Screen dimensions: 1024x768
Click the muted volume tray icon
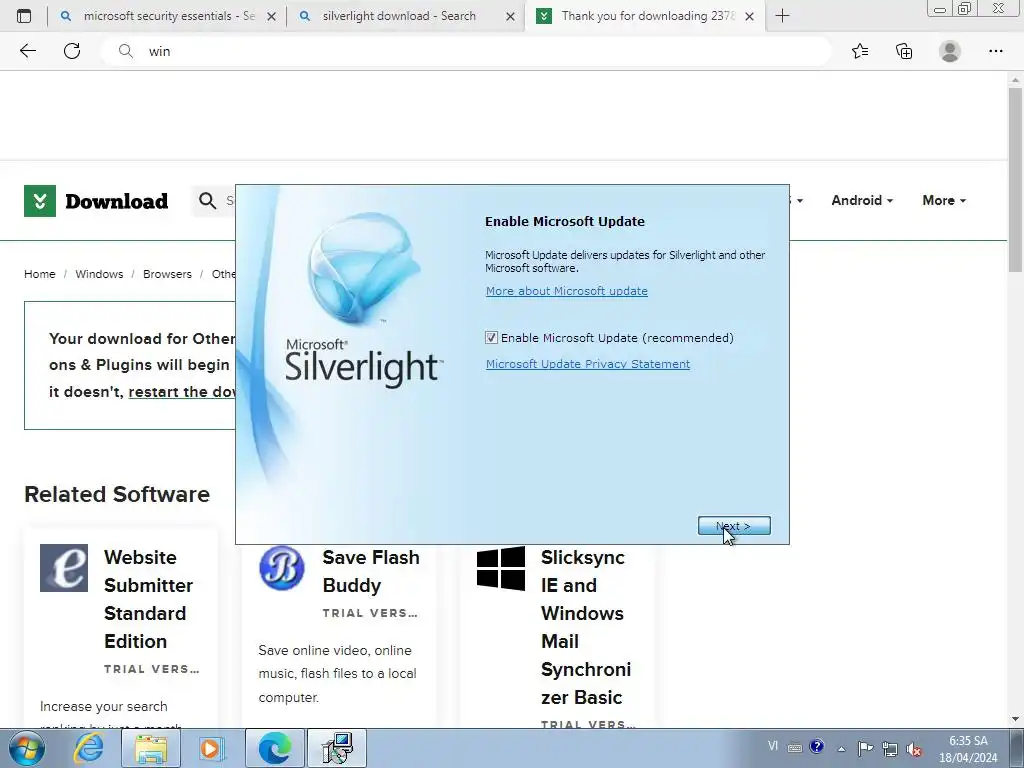[x=914, y=749]
